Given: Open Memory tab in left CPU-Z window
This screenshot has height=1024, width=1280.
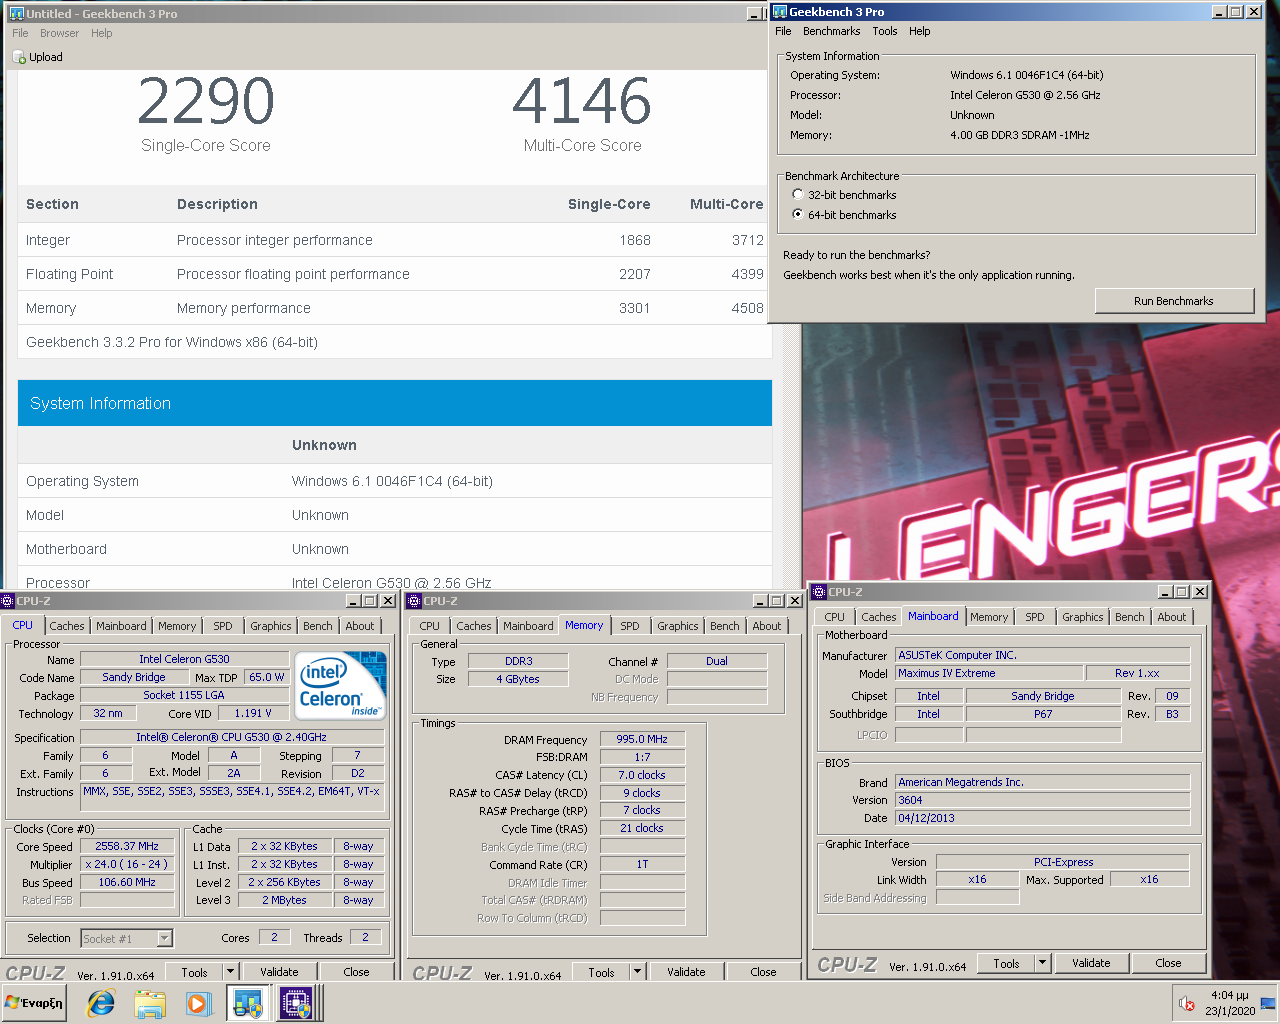Looking at the screenshot, I should pos(177,626).
